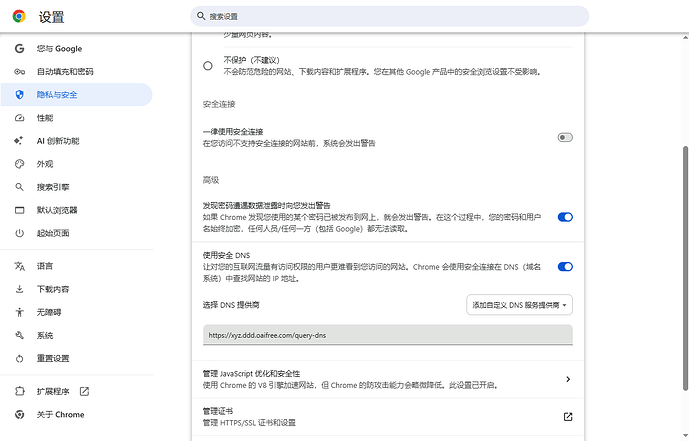The image size is (689, 441).
Task: Toggle password leak warning switch
Action: coord(565,217)
